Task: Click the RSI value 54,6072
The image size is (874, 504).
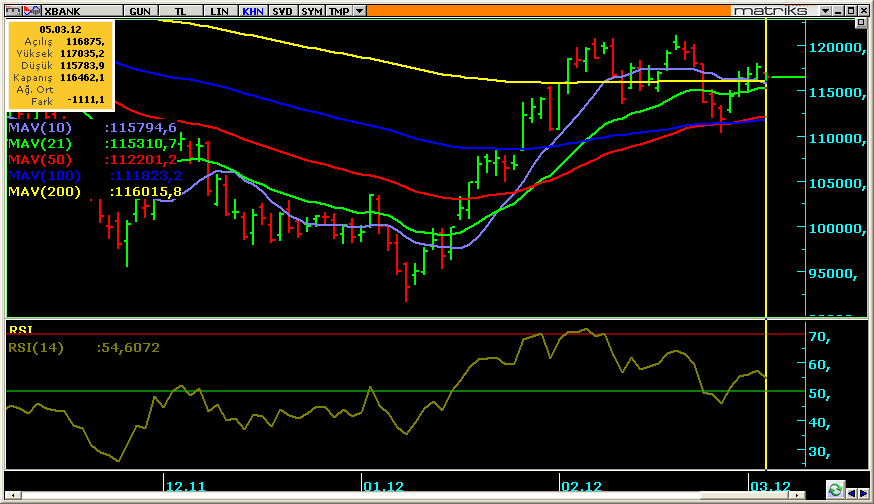Action: click(128, 348)
